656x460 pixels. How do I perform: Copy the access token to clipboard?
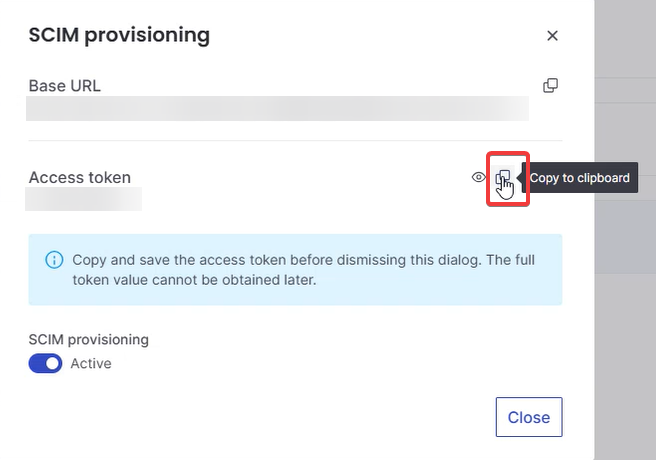(x=503, y=177)
